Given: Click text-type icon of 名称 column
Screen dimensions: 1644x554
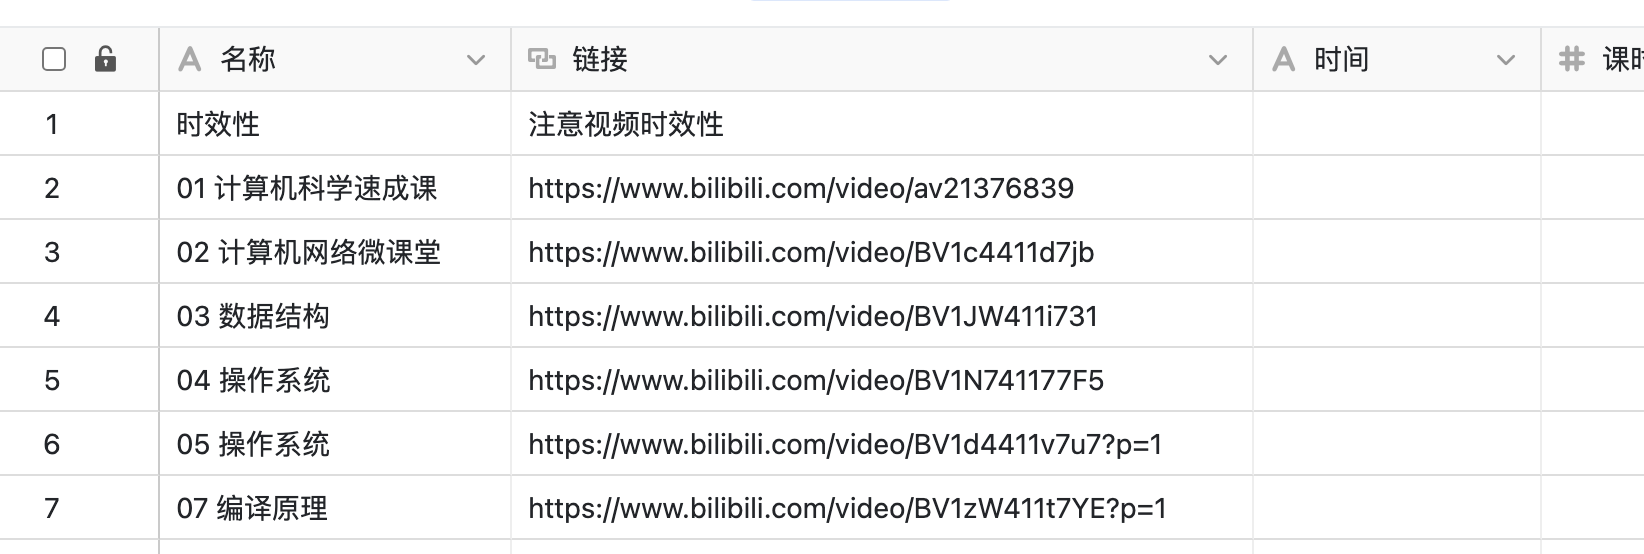Looking at the screenshot, I should [189, 60].
